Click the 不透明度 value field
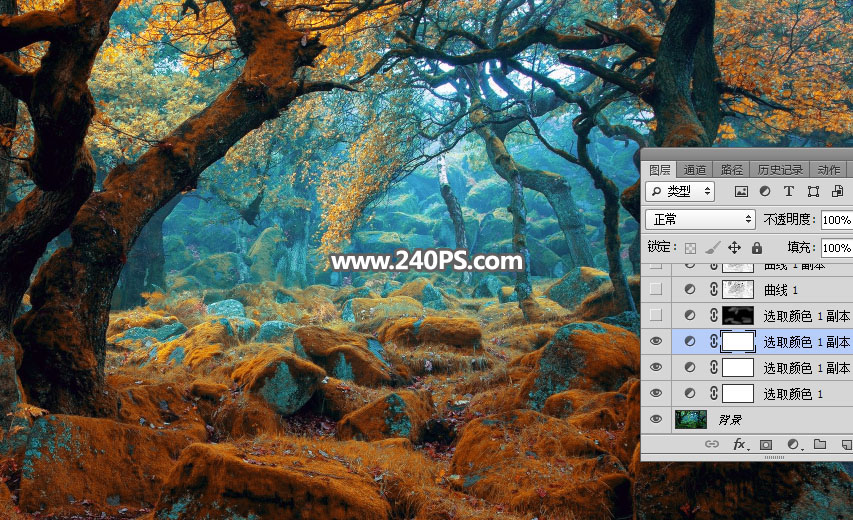Screen dimensions: 853x520 [837, 220]
